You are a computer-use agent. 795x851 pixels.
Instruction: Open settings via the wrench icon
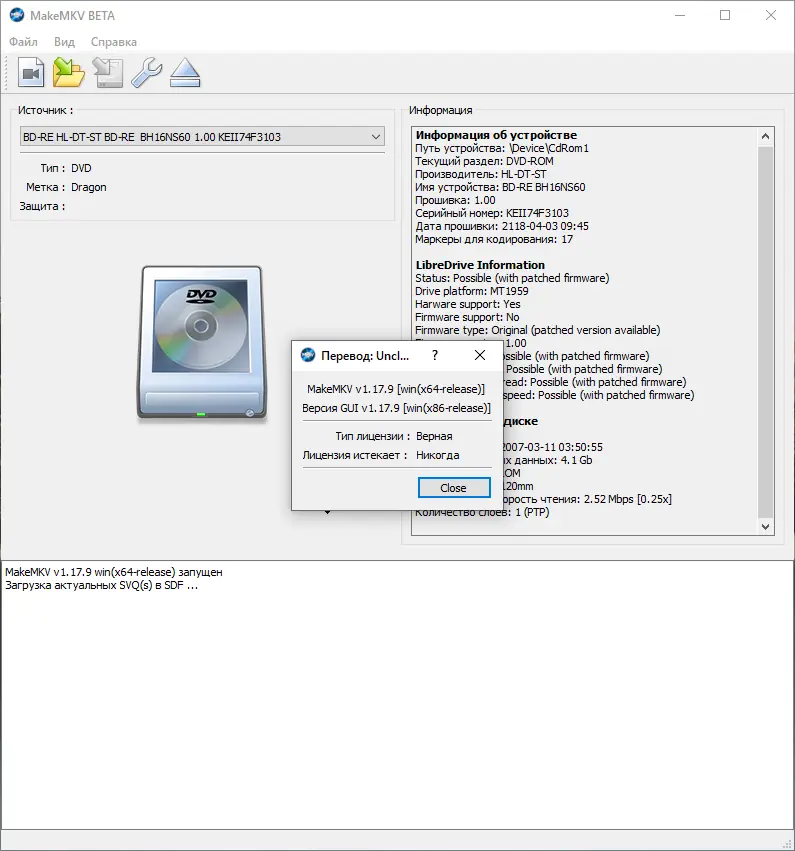click(147, 72)
